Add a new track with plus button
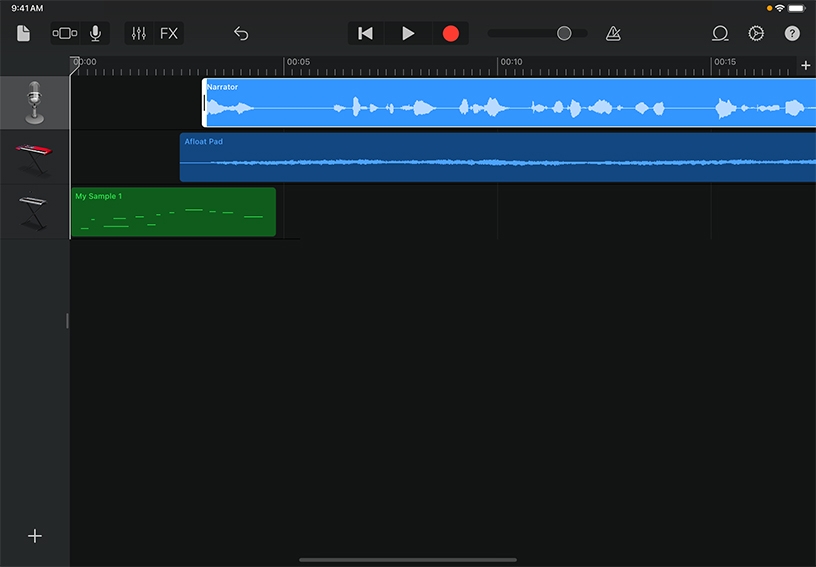Image resolution: width=816 pixels, height=567 pixels. pos(35,536)
